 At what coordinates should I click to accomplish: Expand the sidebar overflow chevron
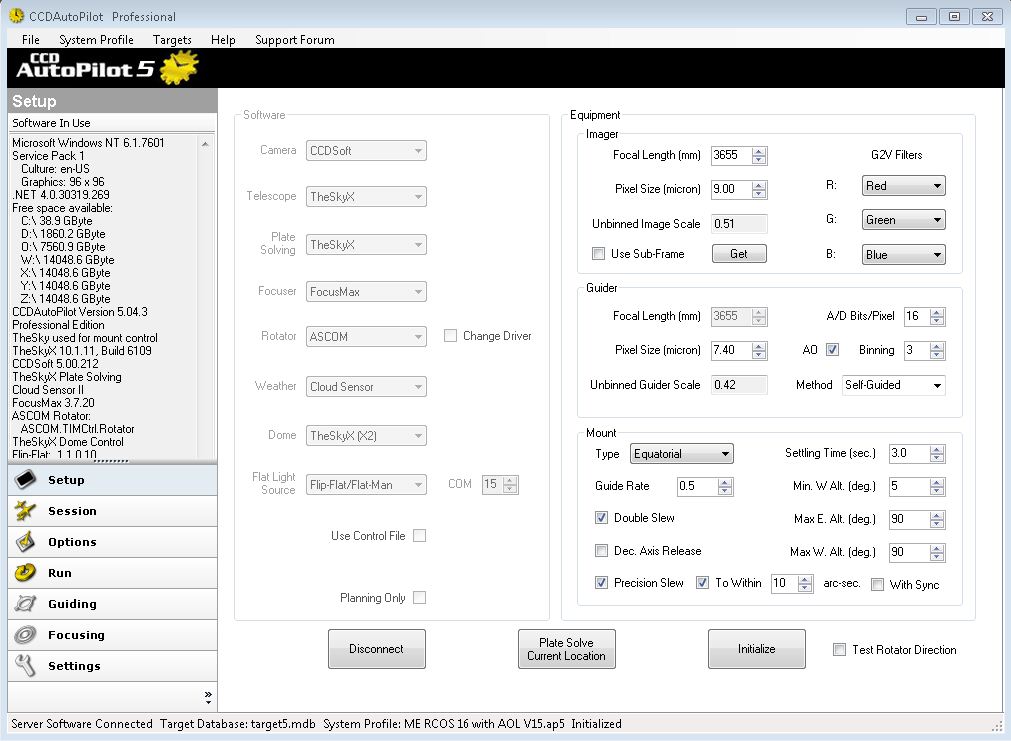(208, 697)
